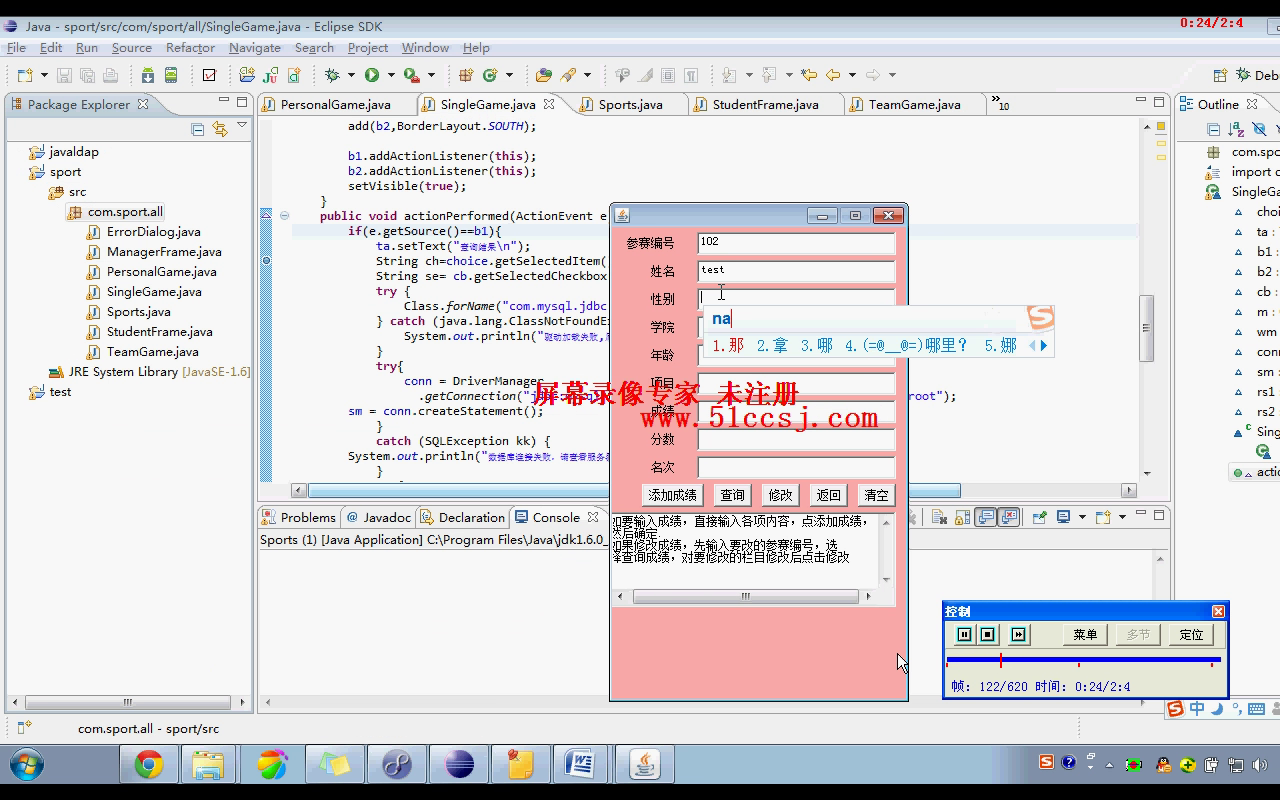This screenshot has width=1280, height=800.
Task: Open the Project menu
Action: tap(368, 47)
